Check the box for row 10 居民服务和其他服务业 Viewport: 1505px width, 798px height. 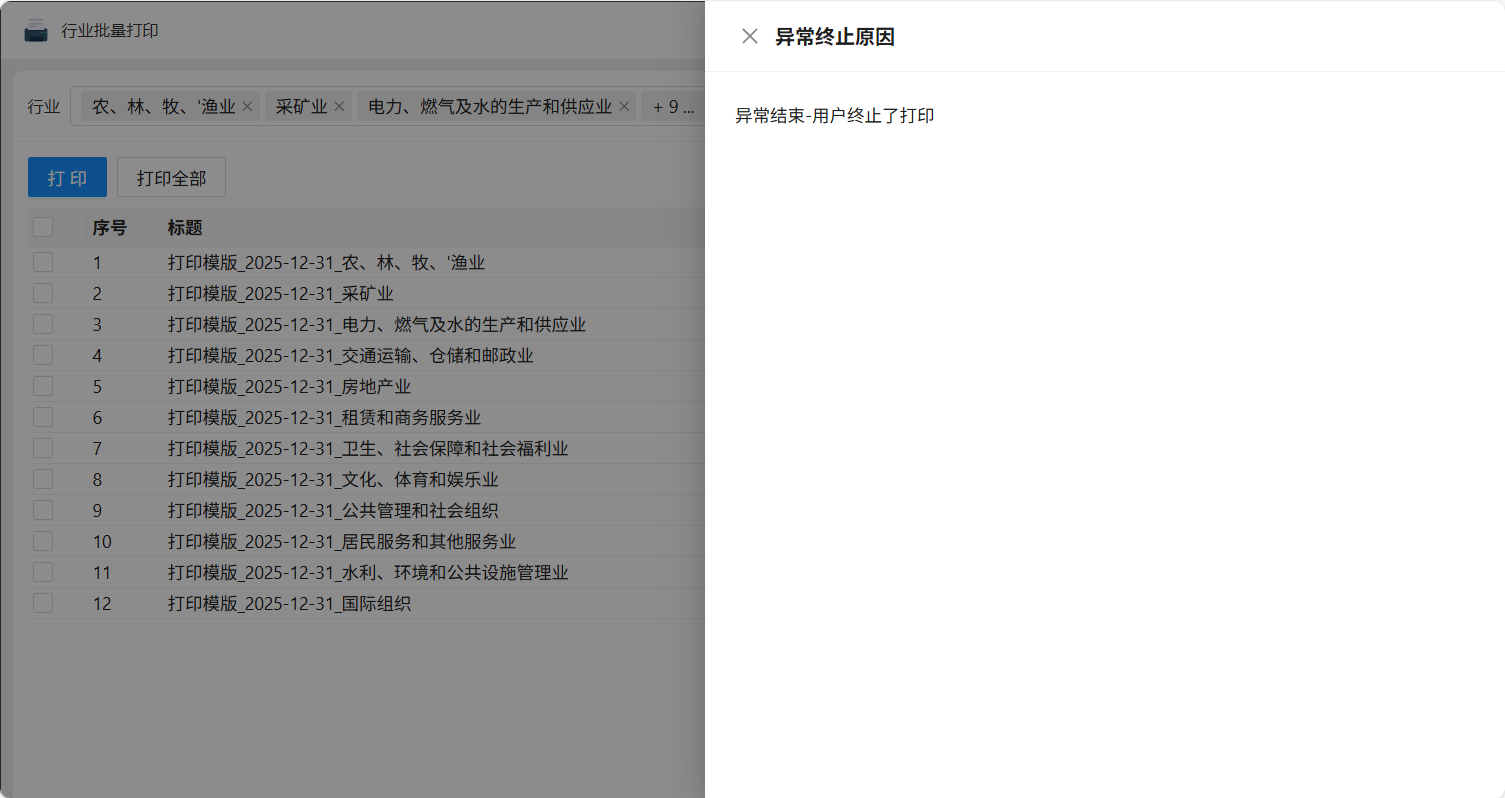pyautogui.click(x=43, y=541)
